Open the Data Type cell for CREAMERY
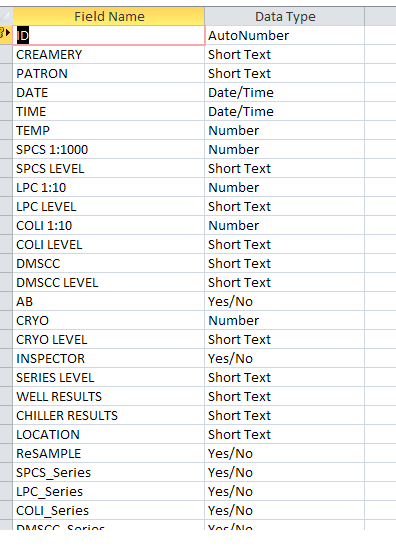 click(x=284, y=54)
